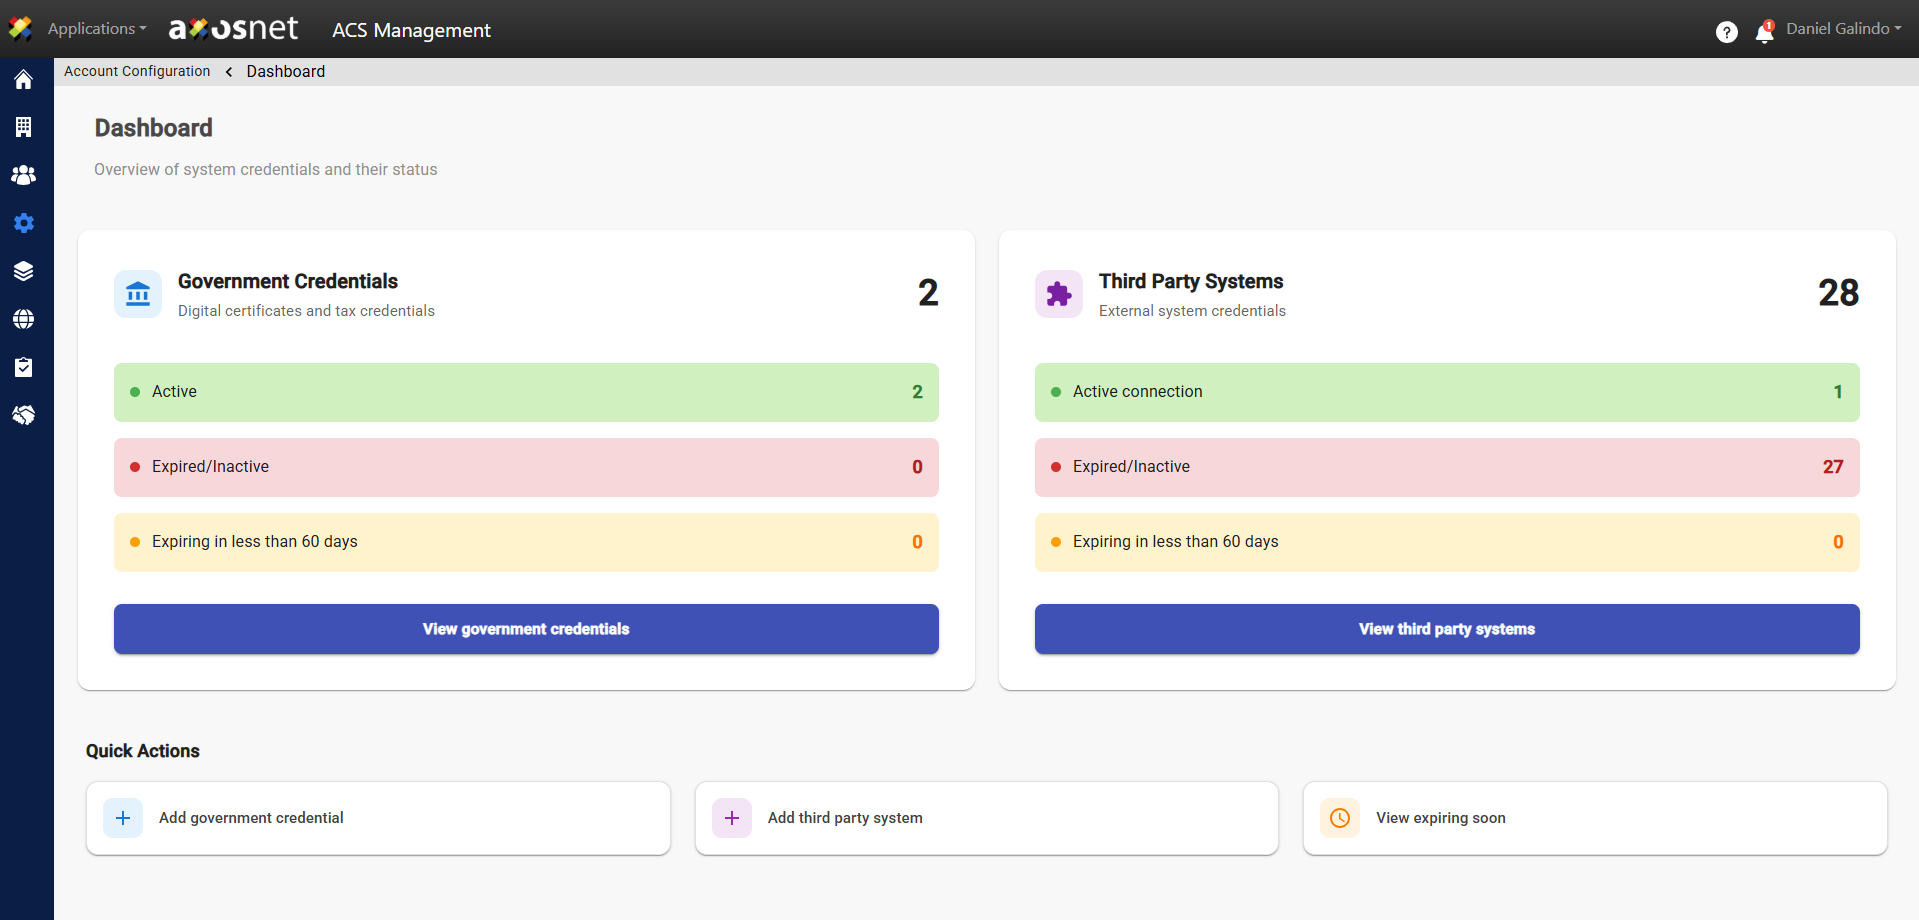Click the clipboard checkmark sidebar icon
Image resolution: width=1919 pixels, height=920 pixels.
tap(23, 367)
